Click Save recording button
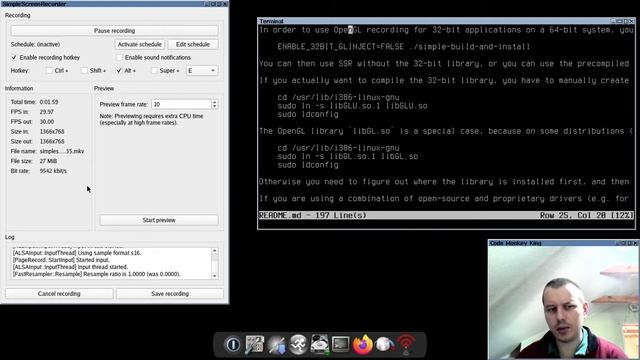The image size is (640, 360). coord(170,293)
